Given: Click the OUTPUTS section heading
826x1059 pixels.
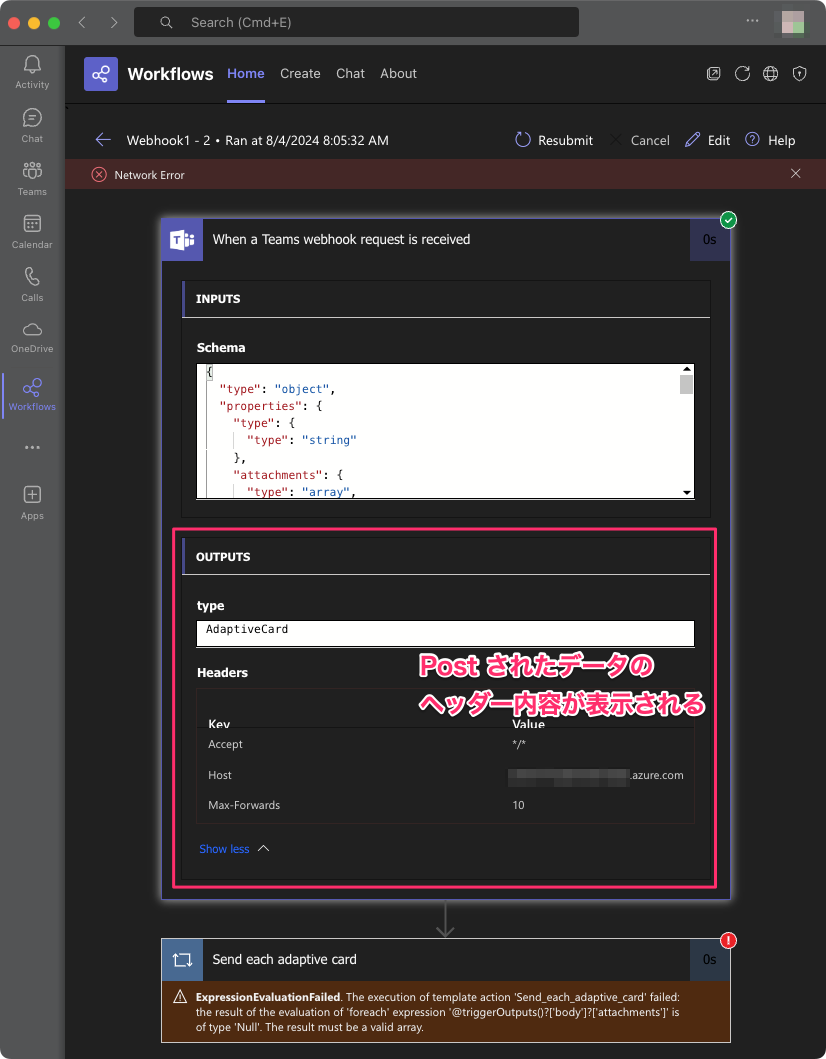Looking at the screenshot, I should [223, 557].
